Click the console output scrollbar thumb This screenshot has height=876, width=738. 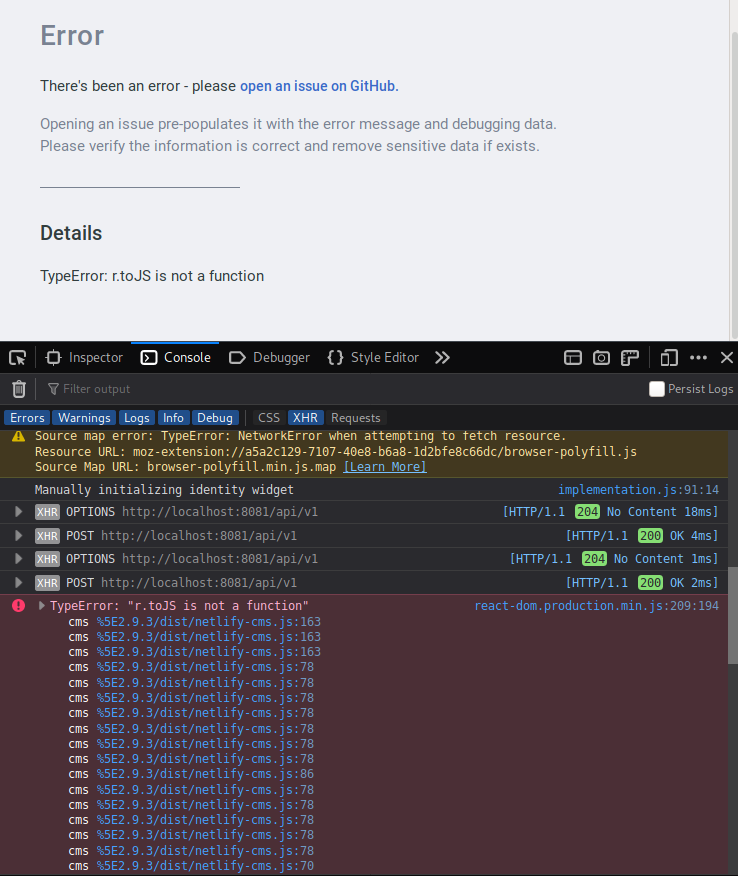[733, 616]
